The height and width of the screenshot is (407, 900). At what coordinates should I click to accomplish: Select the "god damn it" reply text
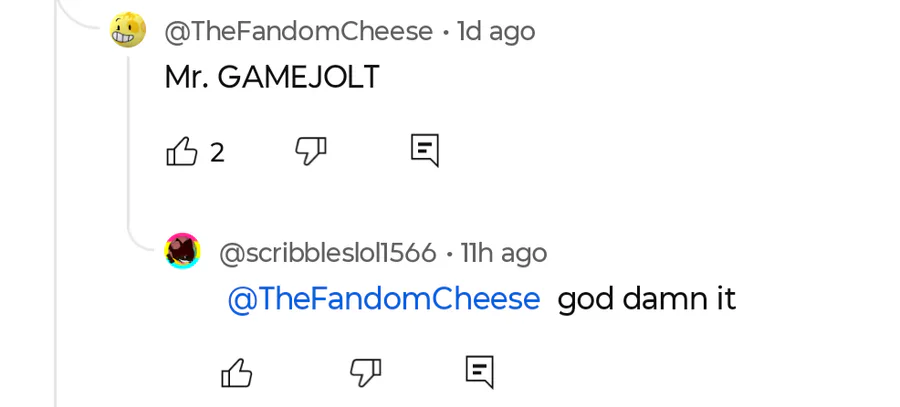646,299
